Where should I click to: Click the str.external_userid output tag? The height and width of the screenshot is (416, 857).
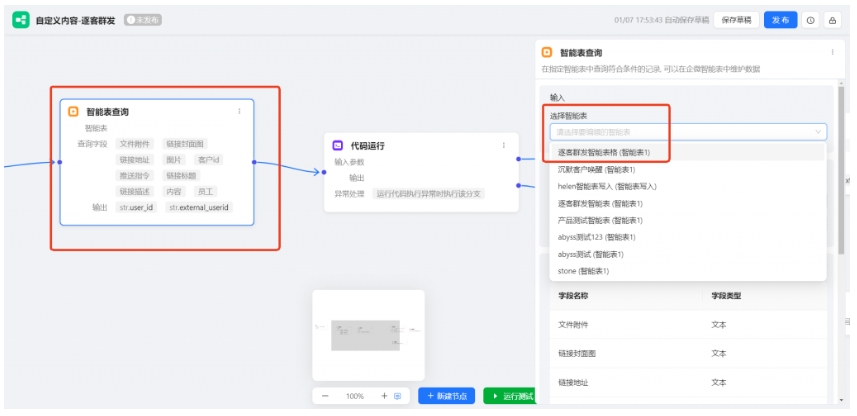click(x=199, y=208)
